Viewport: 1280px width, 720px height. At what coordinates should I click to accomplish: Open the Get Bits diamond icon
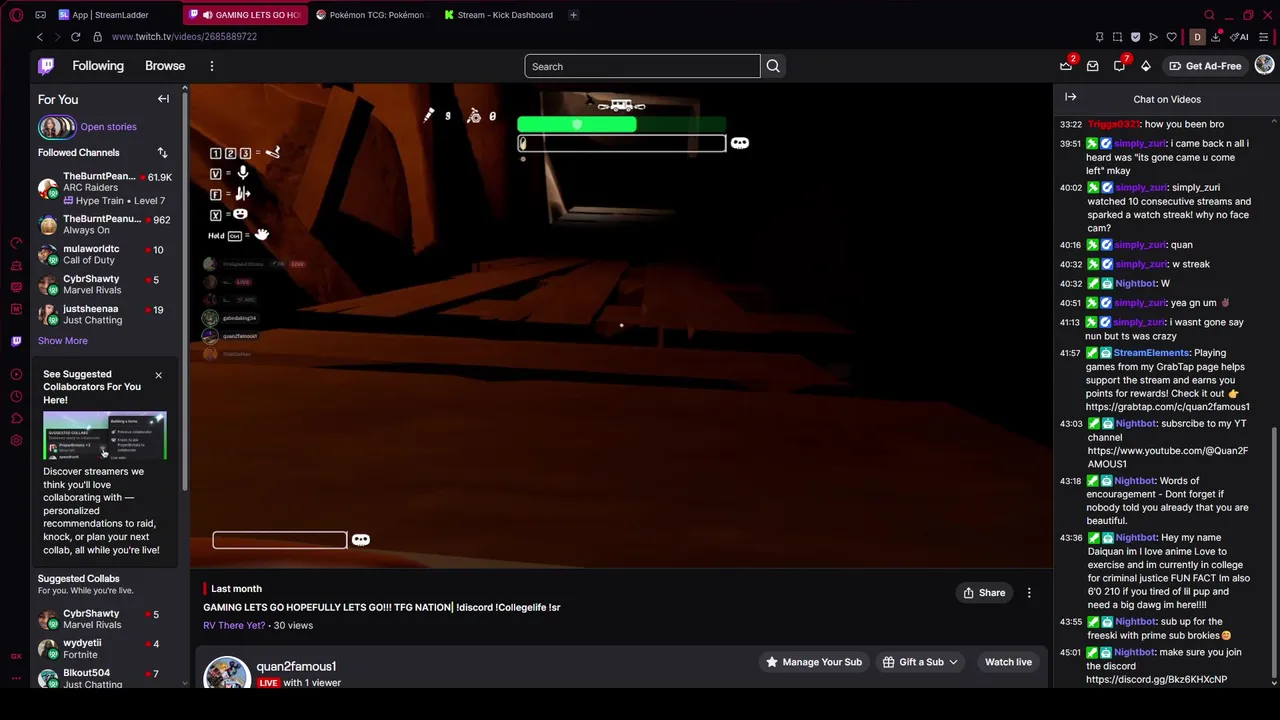(x=1146, y=66)
